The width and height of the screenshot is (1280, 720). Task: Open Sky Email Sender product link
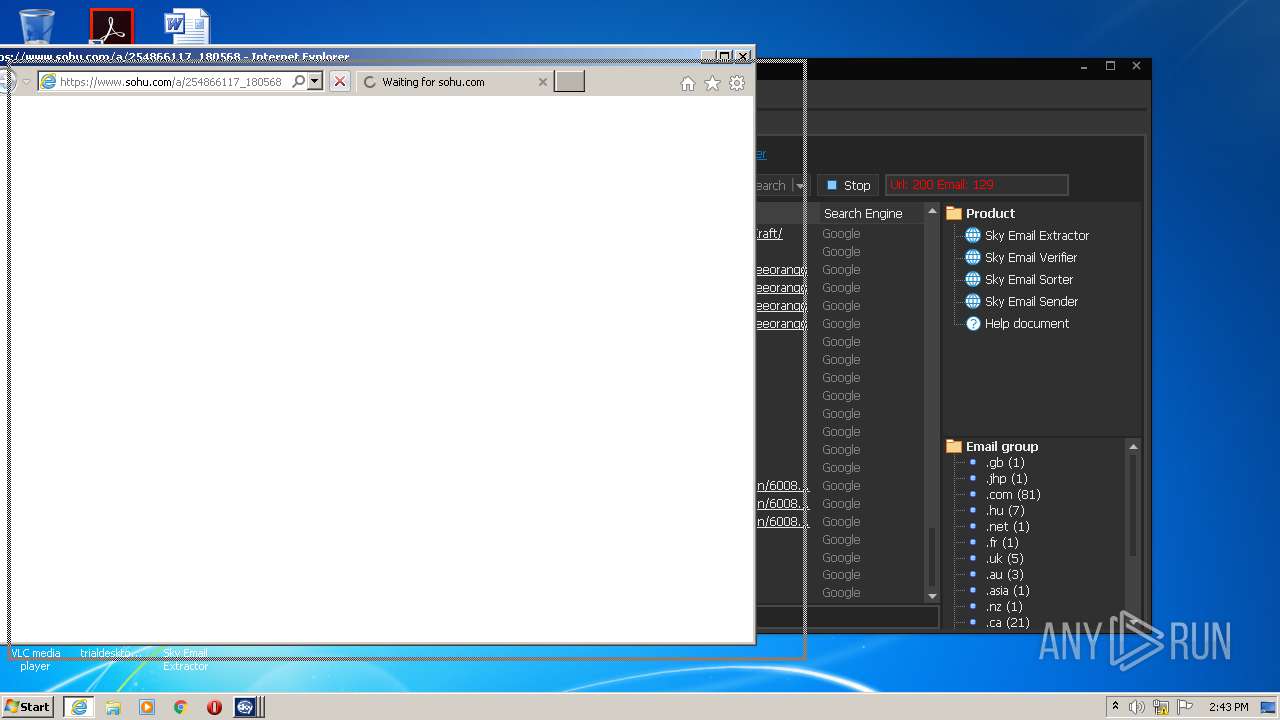click(1031, 301)
